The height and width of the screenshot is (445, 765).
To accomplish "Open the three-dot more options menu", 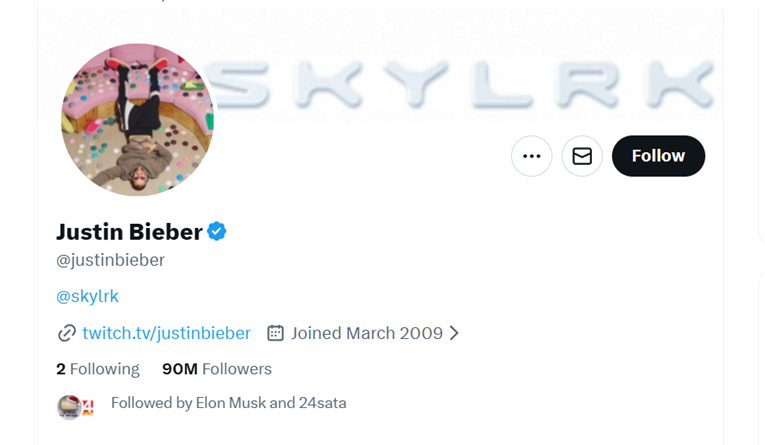I will pos(531,156).
